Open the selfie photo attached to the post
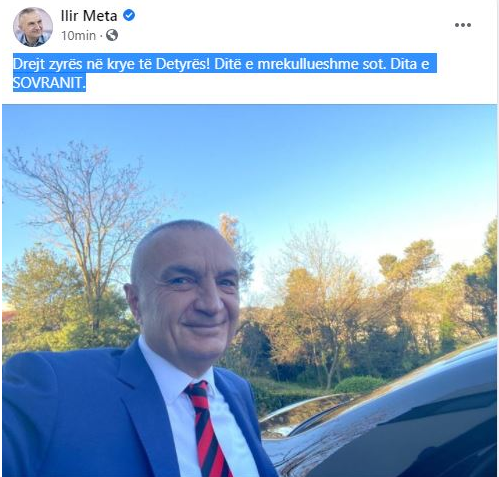This screenshot has height=477, width=499. tap(249, 291)
